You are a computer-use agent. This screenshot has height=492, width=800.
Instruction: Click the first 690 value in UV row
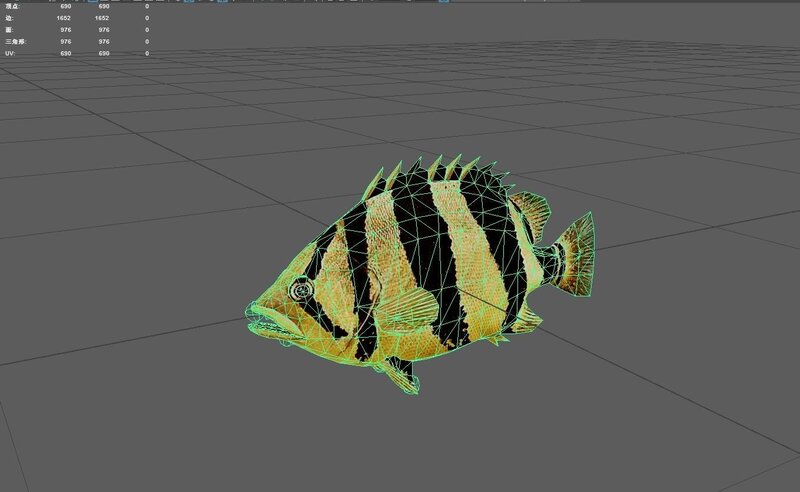point(66,54)
